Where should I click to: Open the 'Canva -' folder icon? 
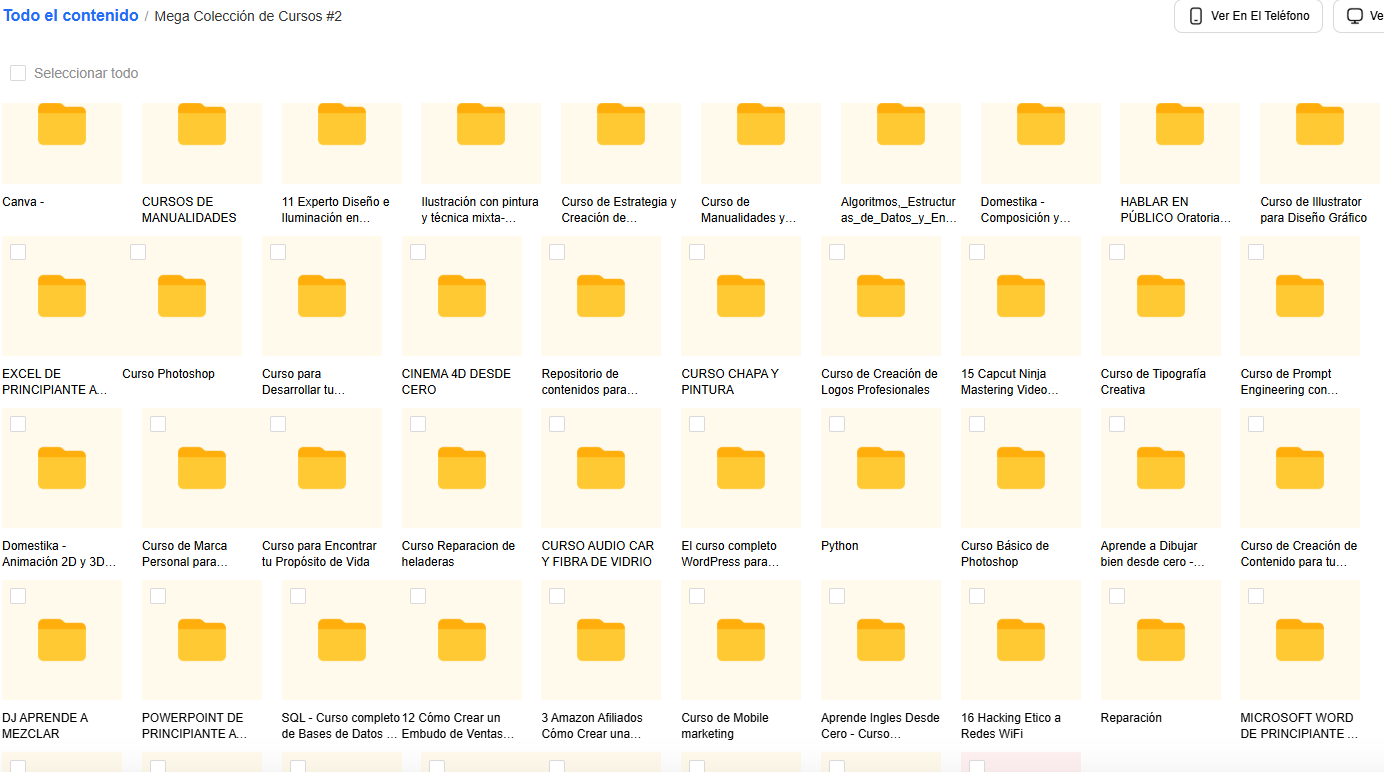point(62,124)
